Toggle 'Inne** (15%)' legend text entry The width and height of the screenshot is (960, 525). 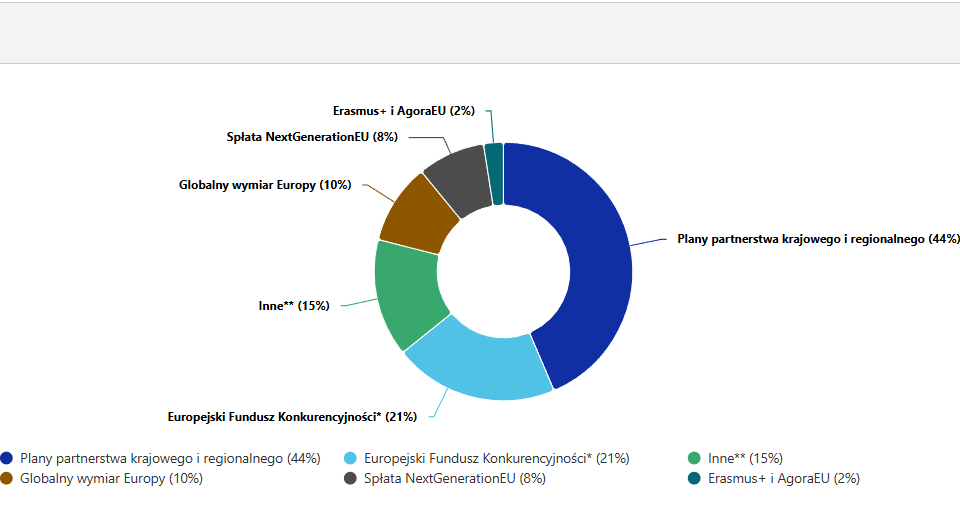pos(745,458)
